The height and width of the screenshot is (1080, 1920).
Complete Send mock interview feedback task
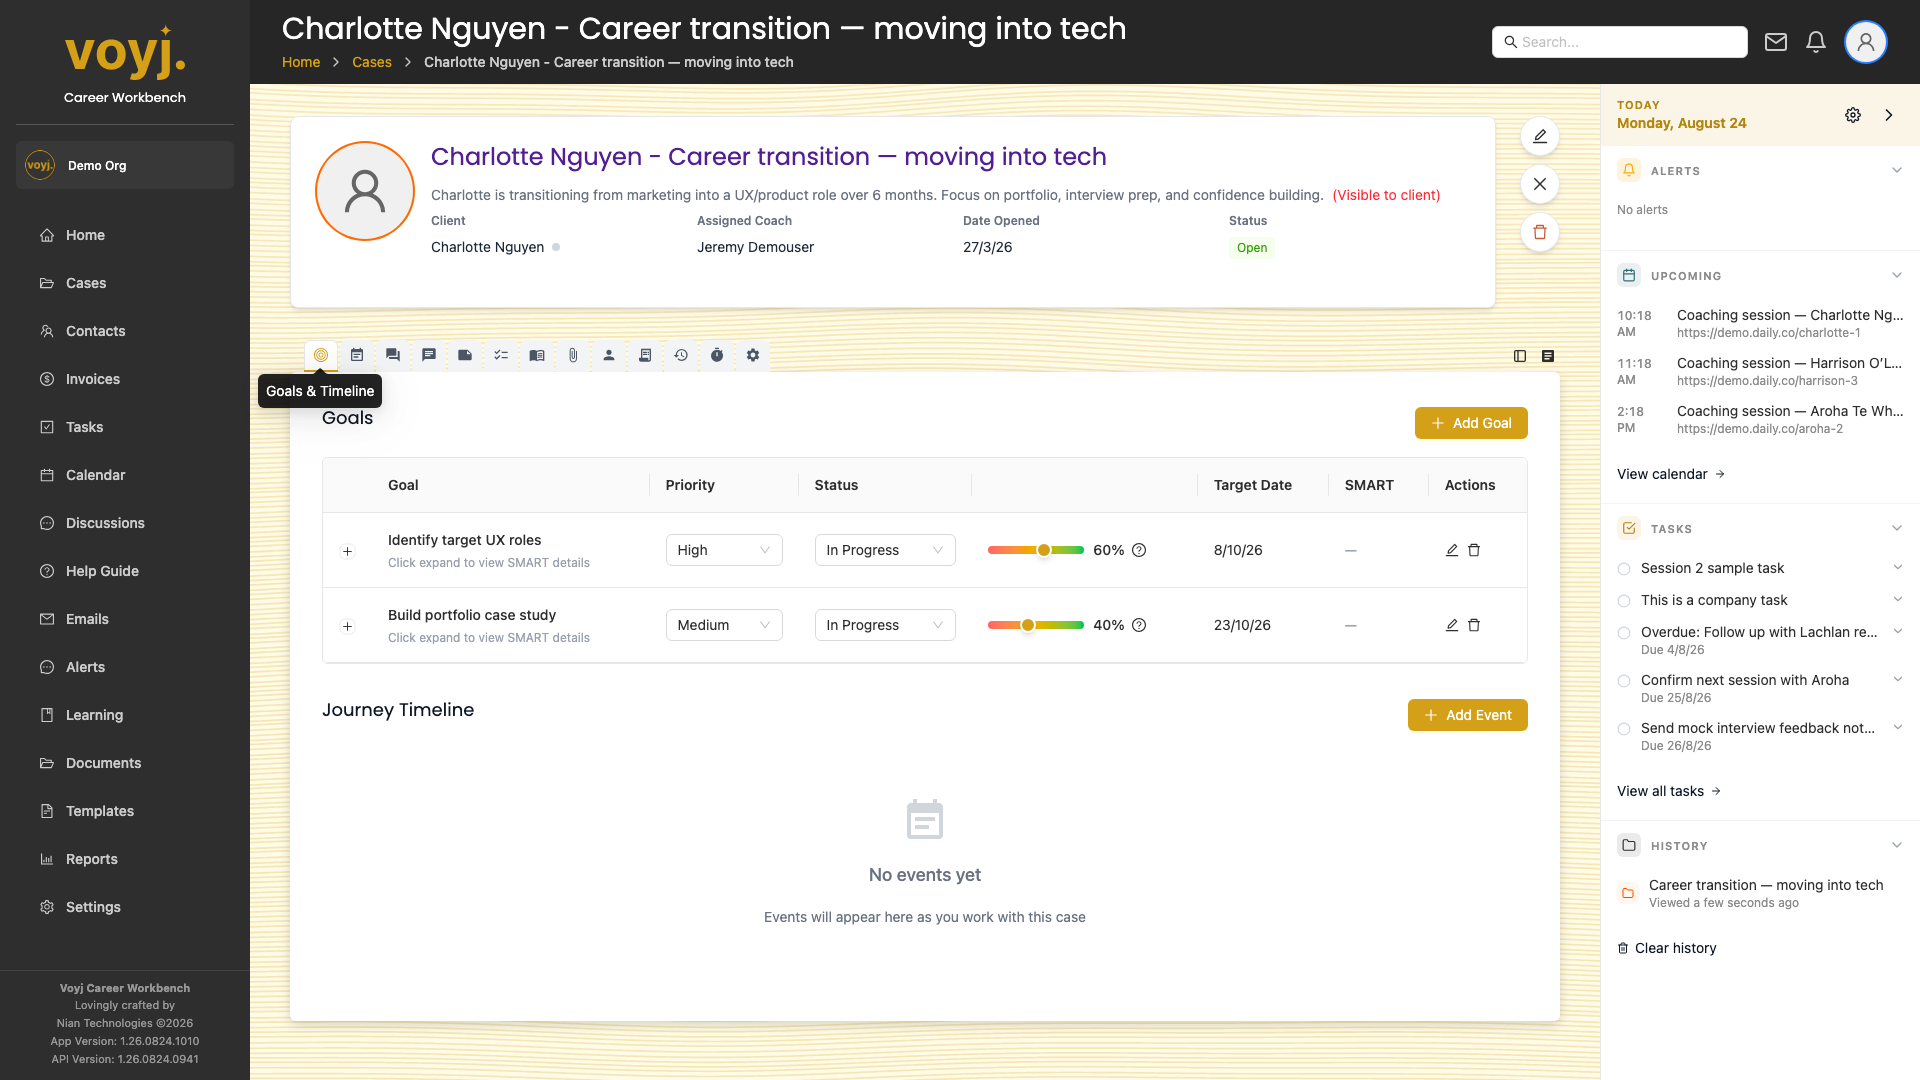coord(1624,729)
